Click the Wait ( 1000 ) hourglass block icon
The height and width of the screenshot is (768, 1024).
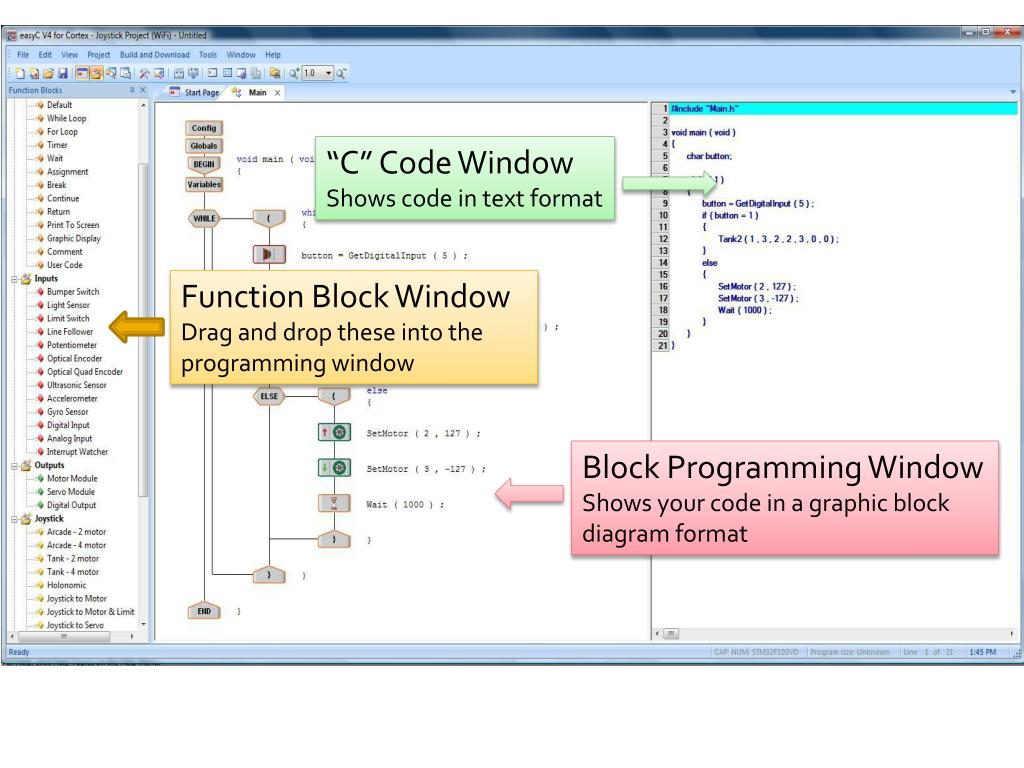click(334, 504)
